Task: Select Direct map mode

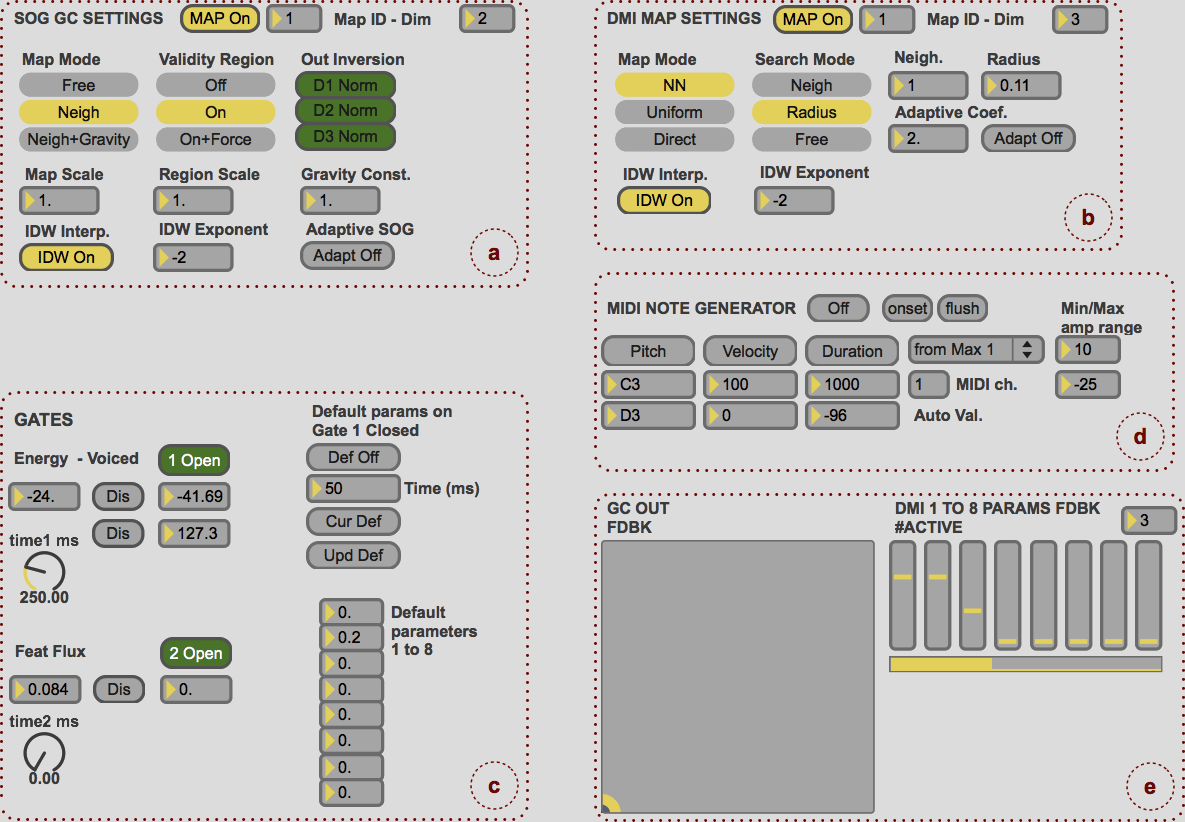Action: [674, 139]
